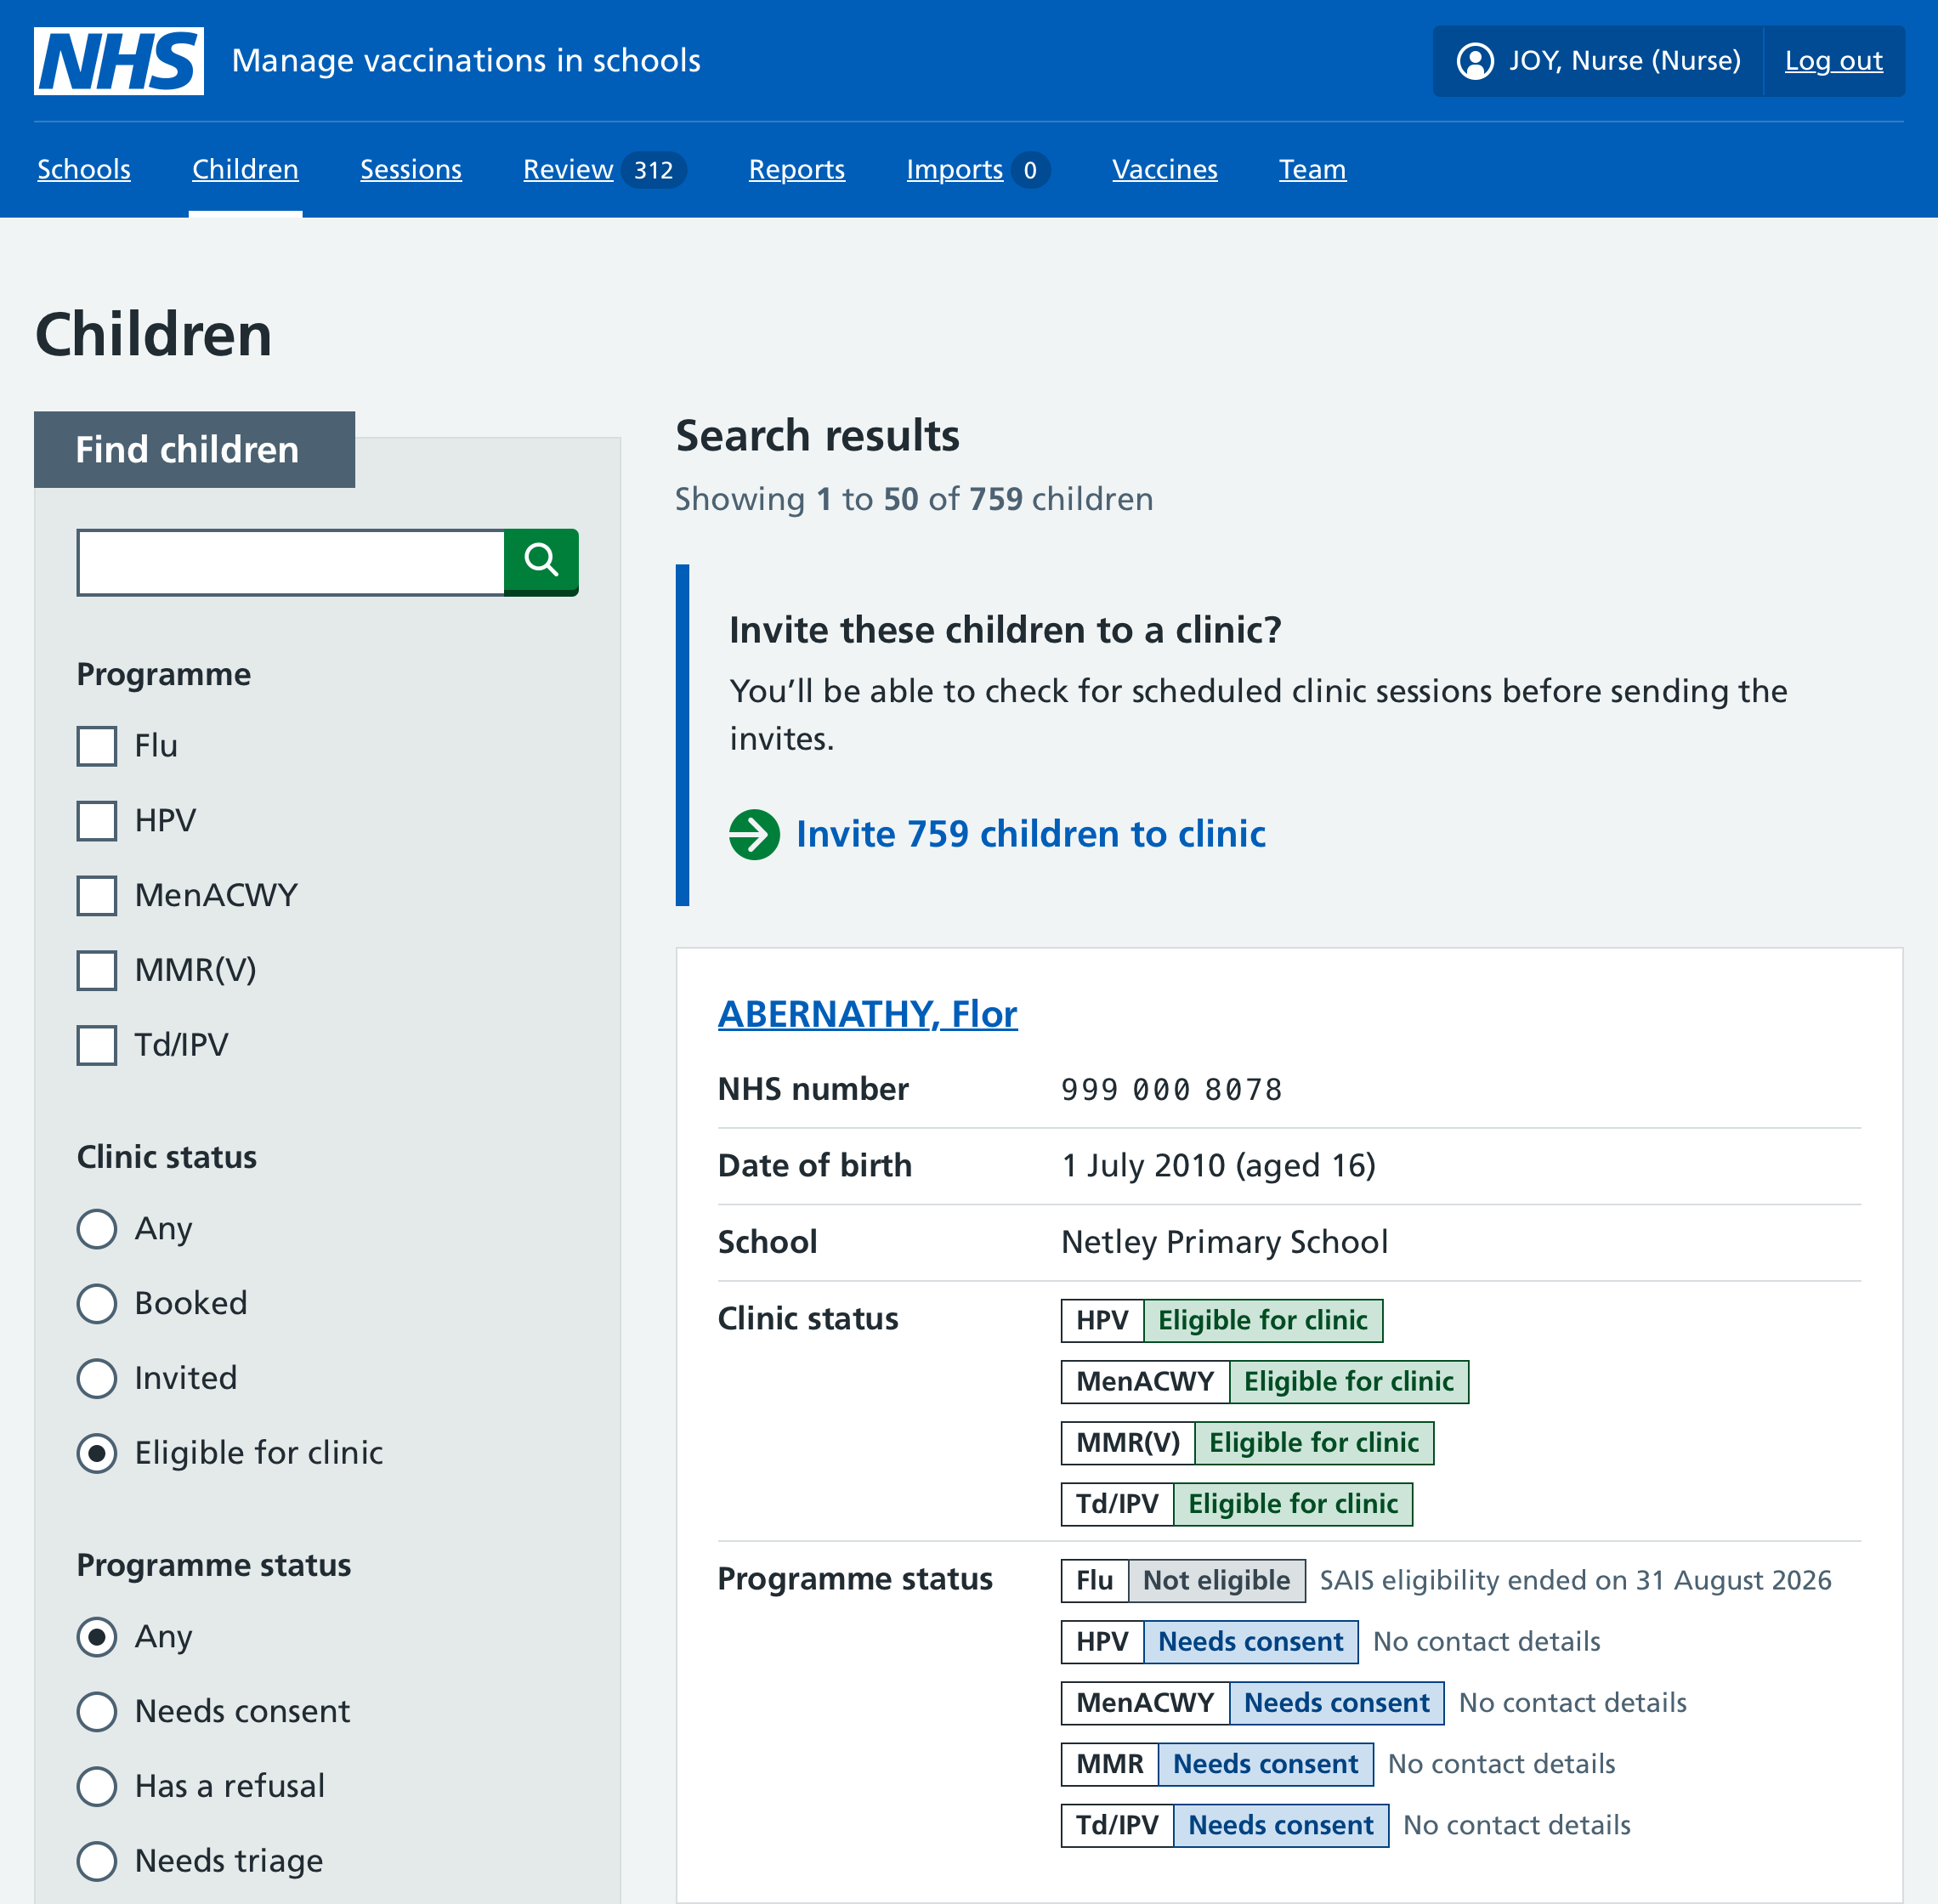Click NHS number 999 000 8078
The image size is (1938, 1904).
(1171, 1089)
